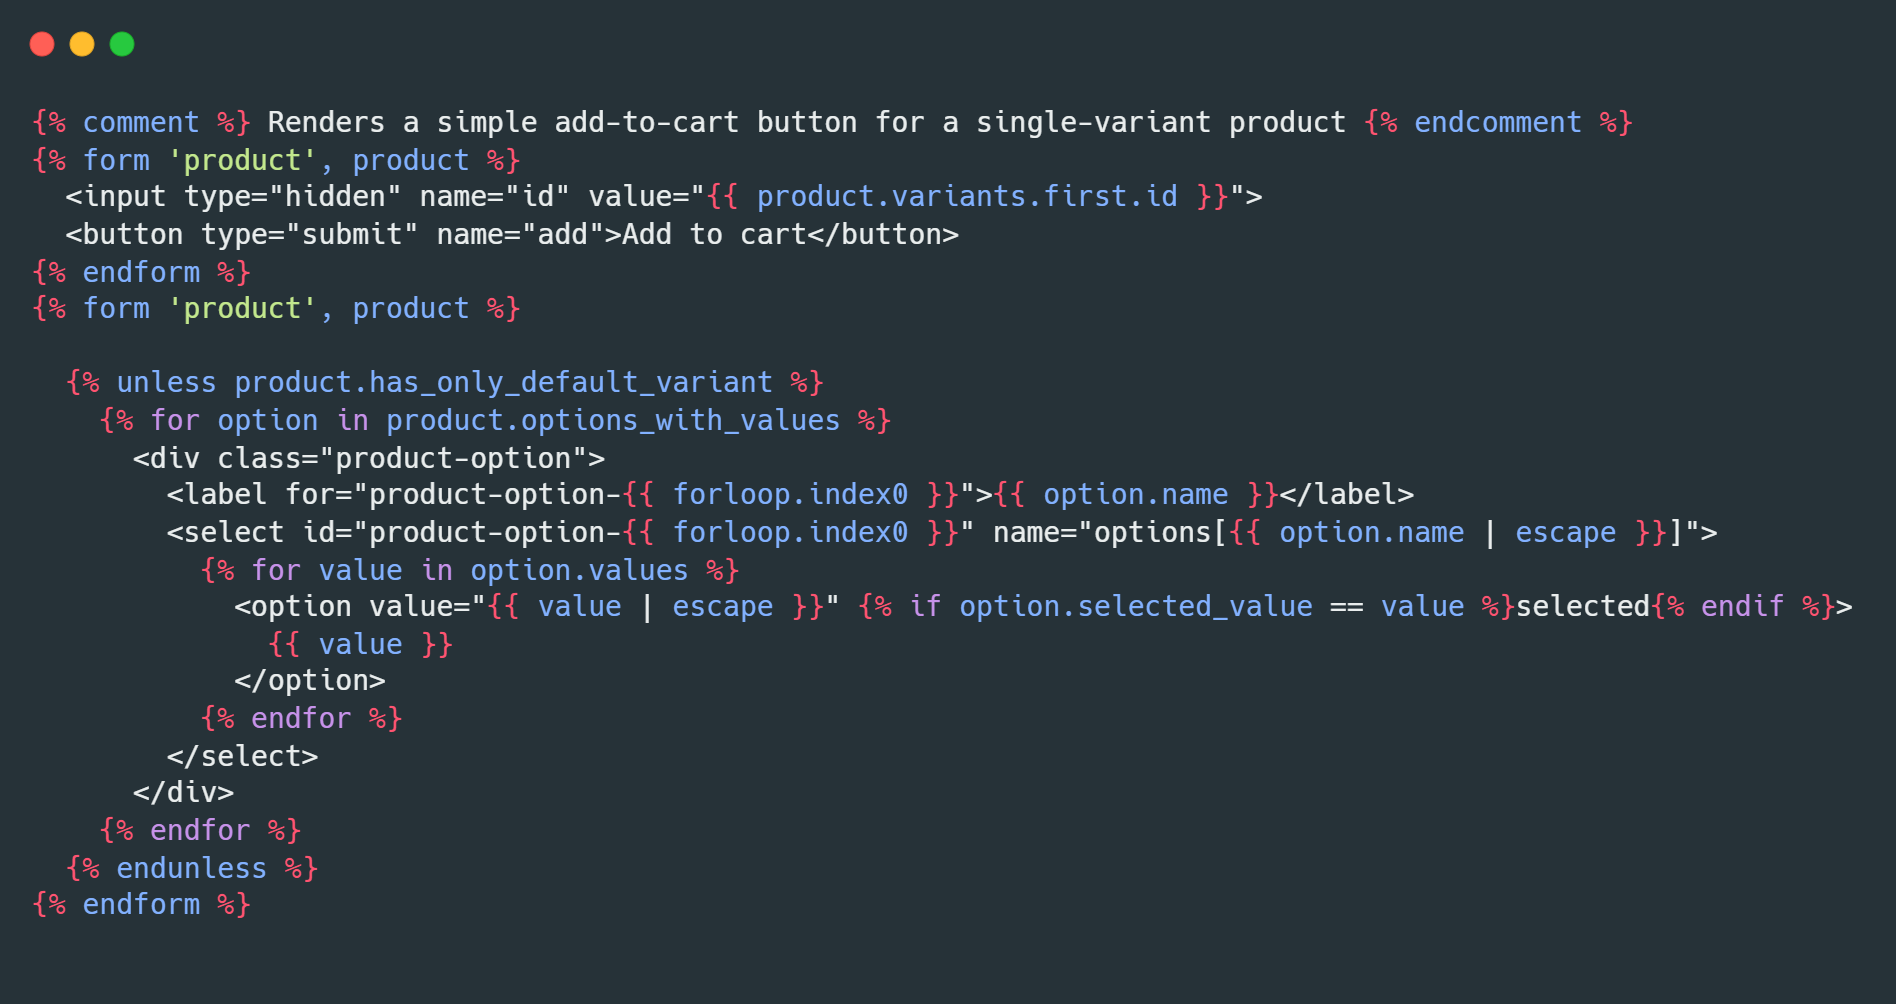
Task: Click 'option.name' inside the label tag
Action: 1135,494
